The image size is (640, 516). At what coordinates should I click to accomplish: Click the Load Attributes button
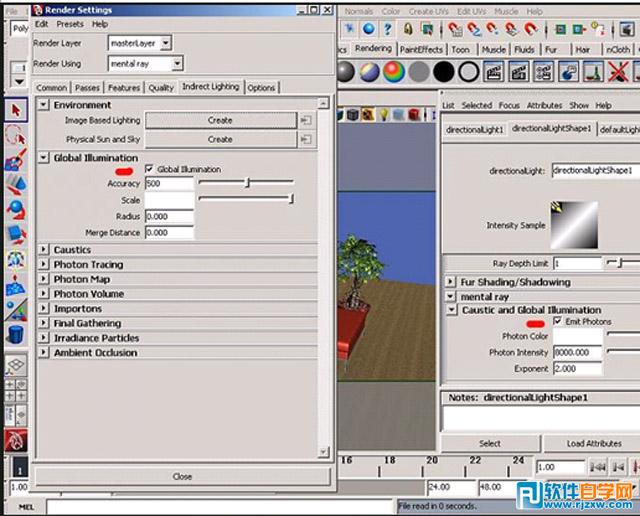594,443
